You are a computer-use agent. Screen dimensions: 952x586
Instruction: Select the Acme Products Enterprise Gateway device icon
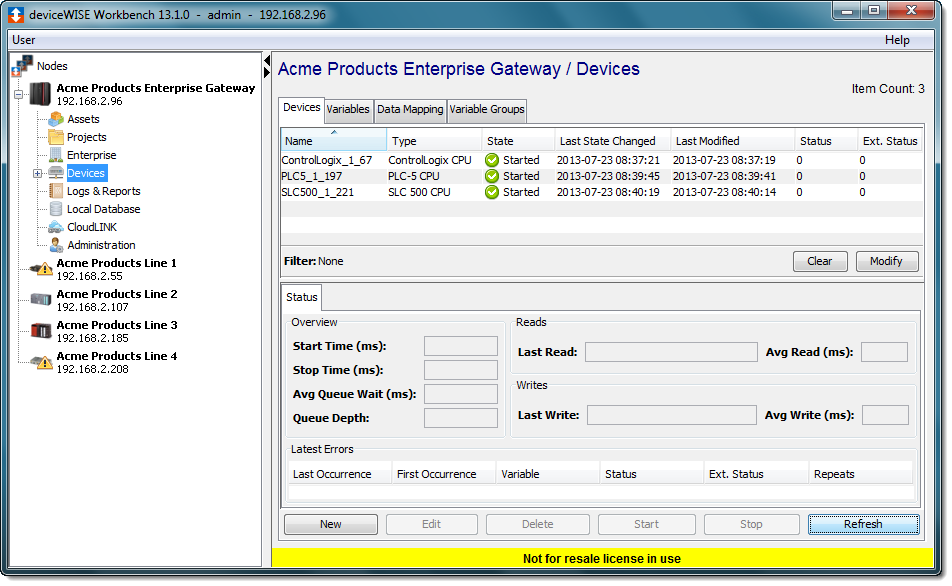coord(40,93)
